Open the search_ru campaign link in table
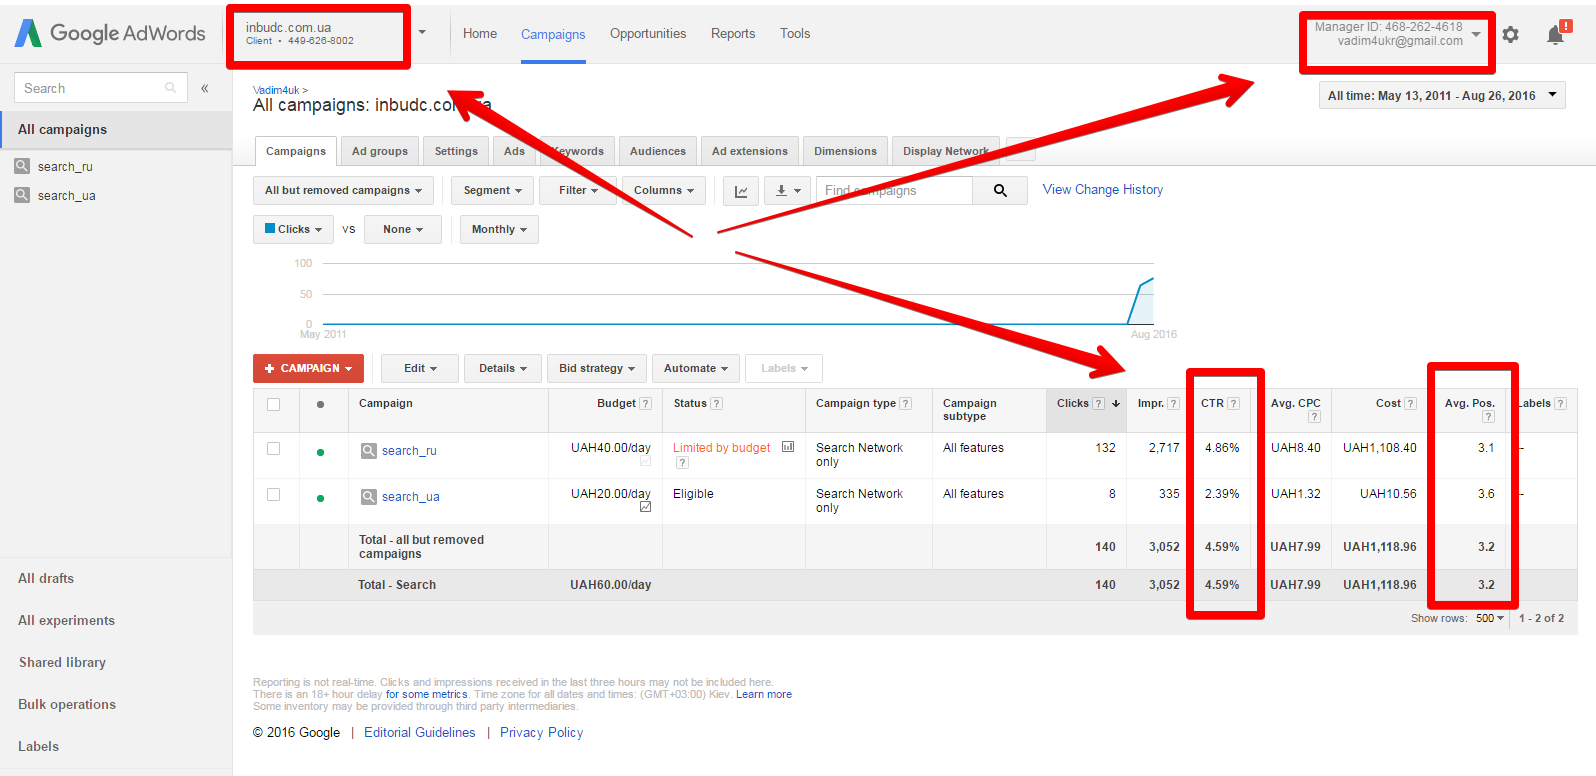 pos(409,451)
